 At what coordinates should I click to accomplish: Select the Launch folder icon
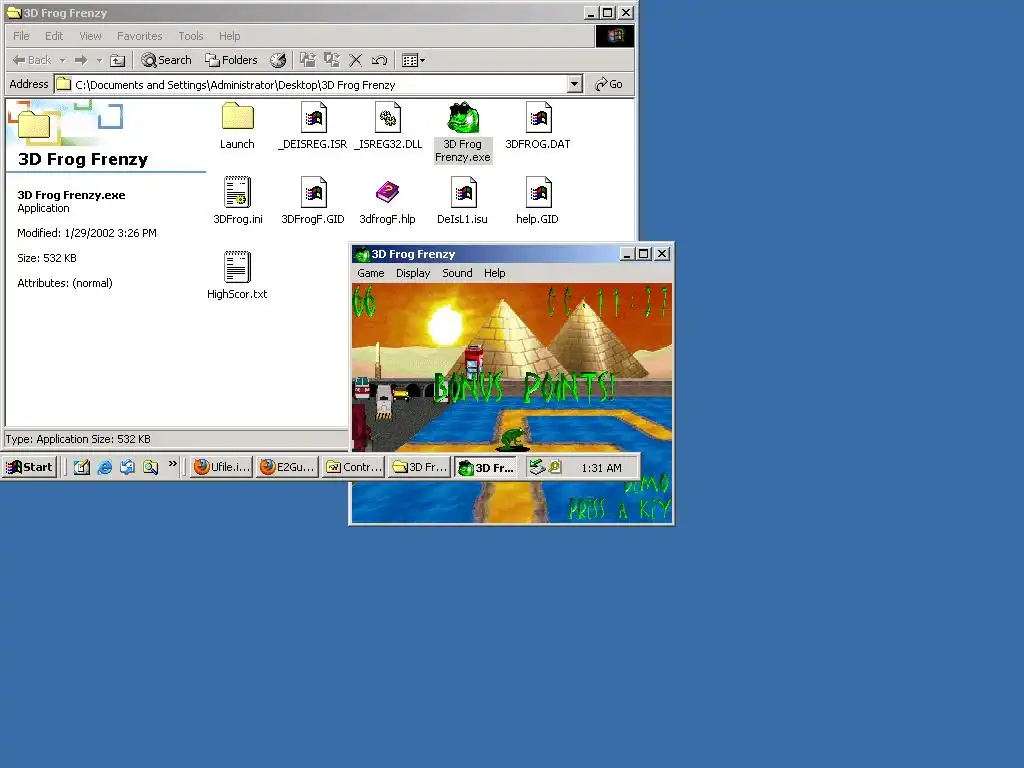pyautogui.click(x=237, y=118)
